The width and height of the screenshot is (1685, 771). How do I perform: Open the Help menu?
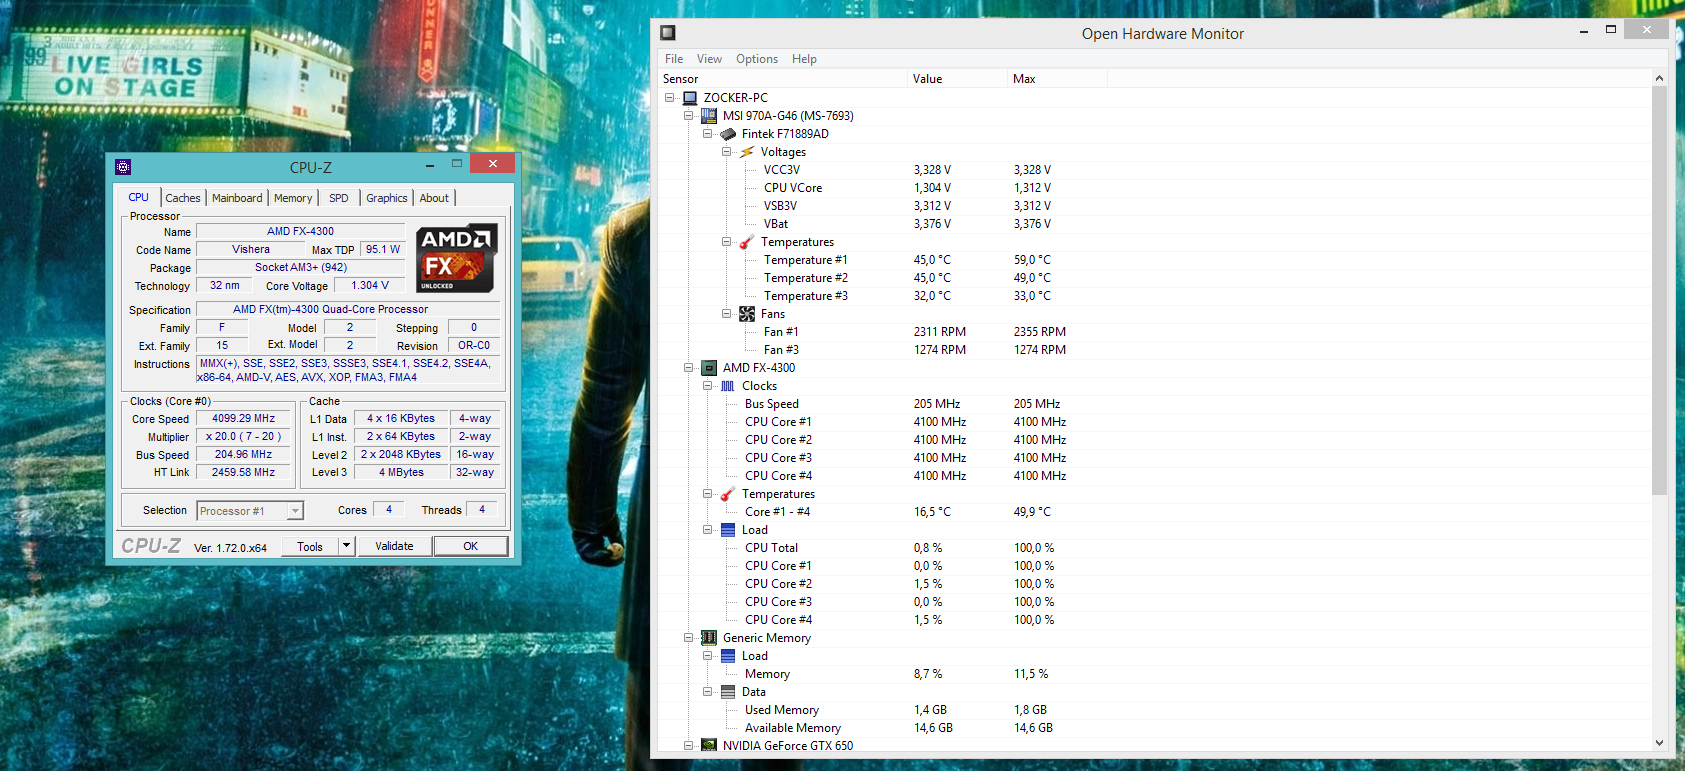click(804, 59)
